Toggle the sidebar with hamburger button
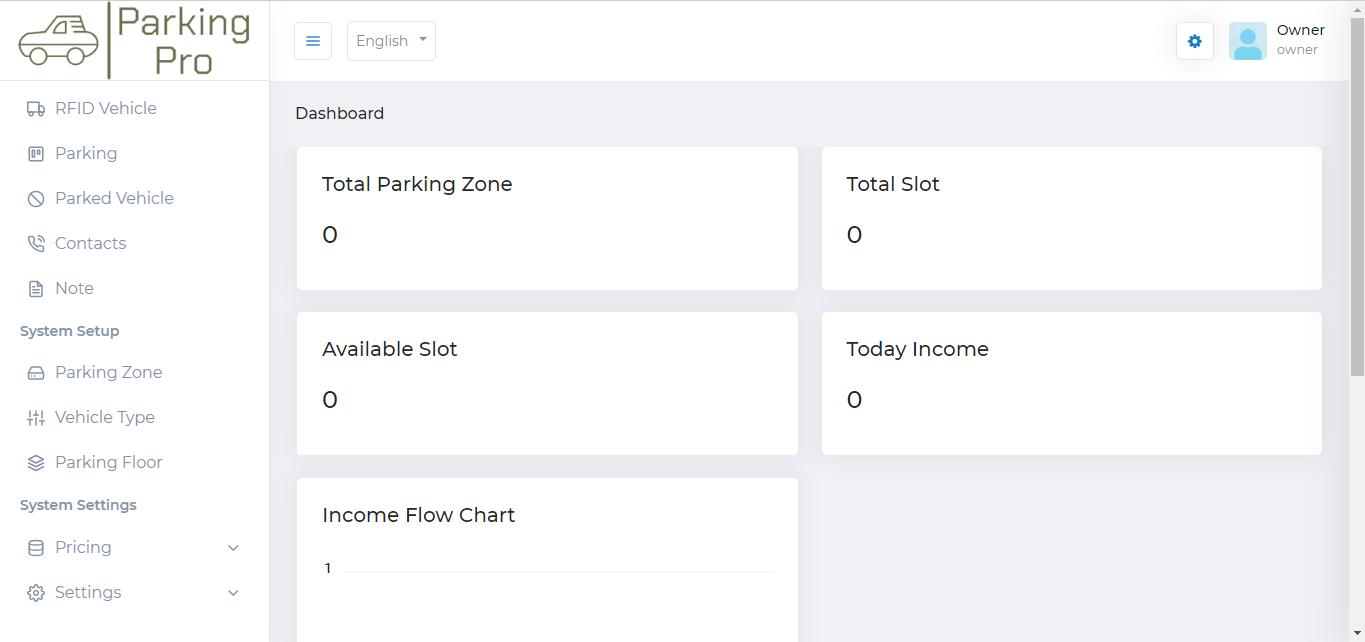 313,41
